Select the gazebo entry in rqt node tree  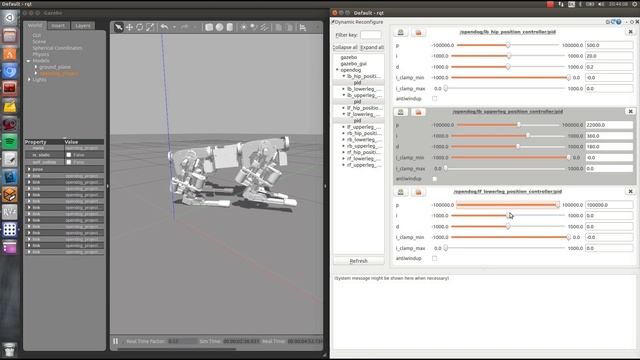coord(349,58)
